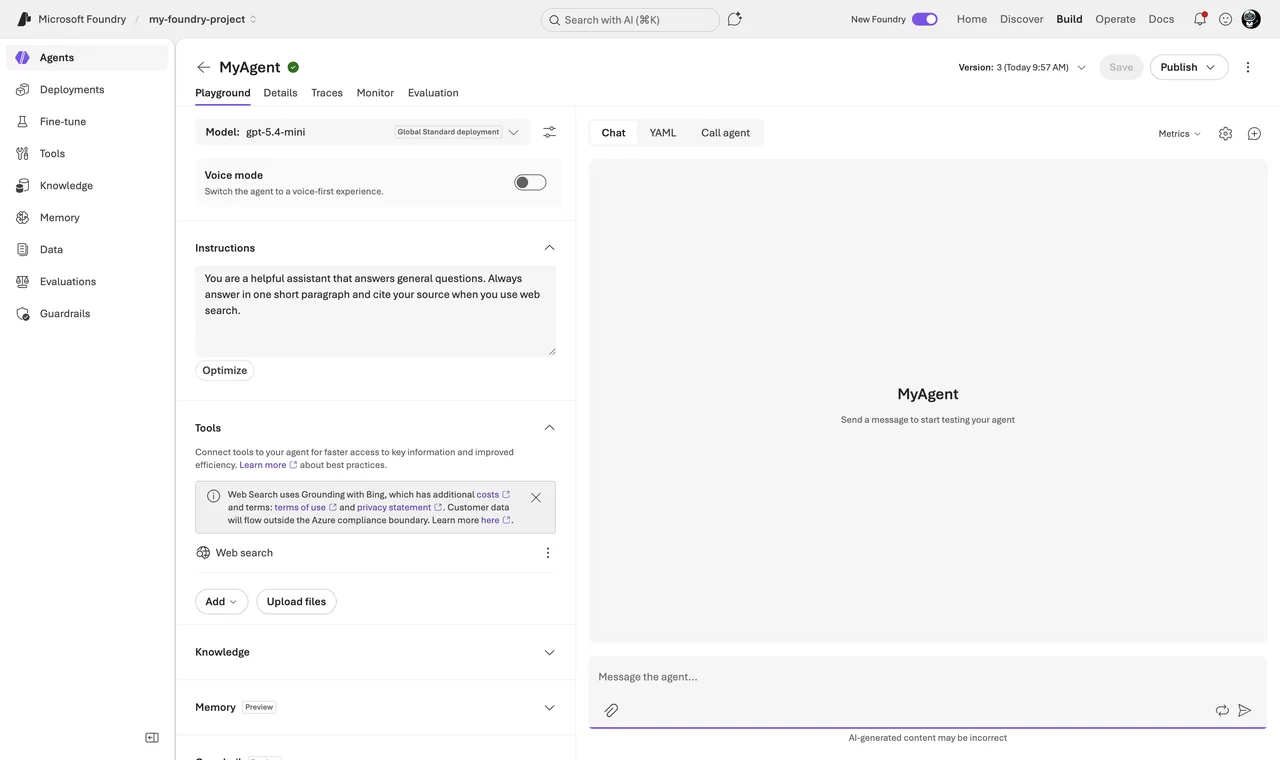Open the user profile avatar
Screen dimensions: 1280x760
click(1251, 19)
